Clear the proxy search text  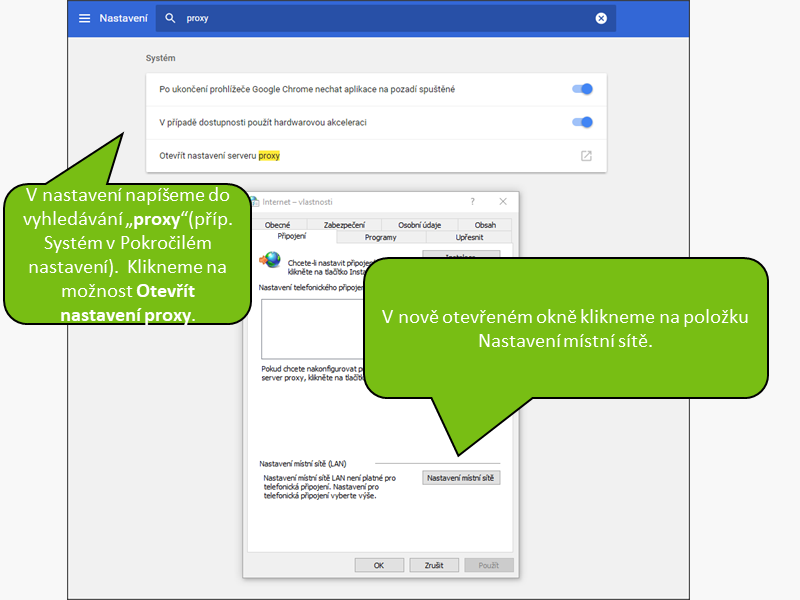click(601, 18)
